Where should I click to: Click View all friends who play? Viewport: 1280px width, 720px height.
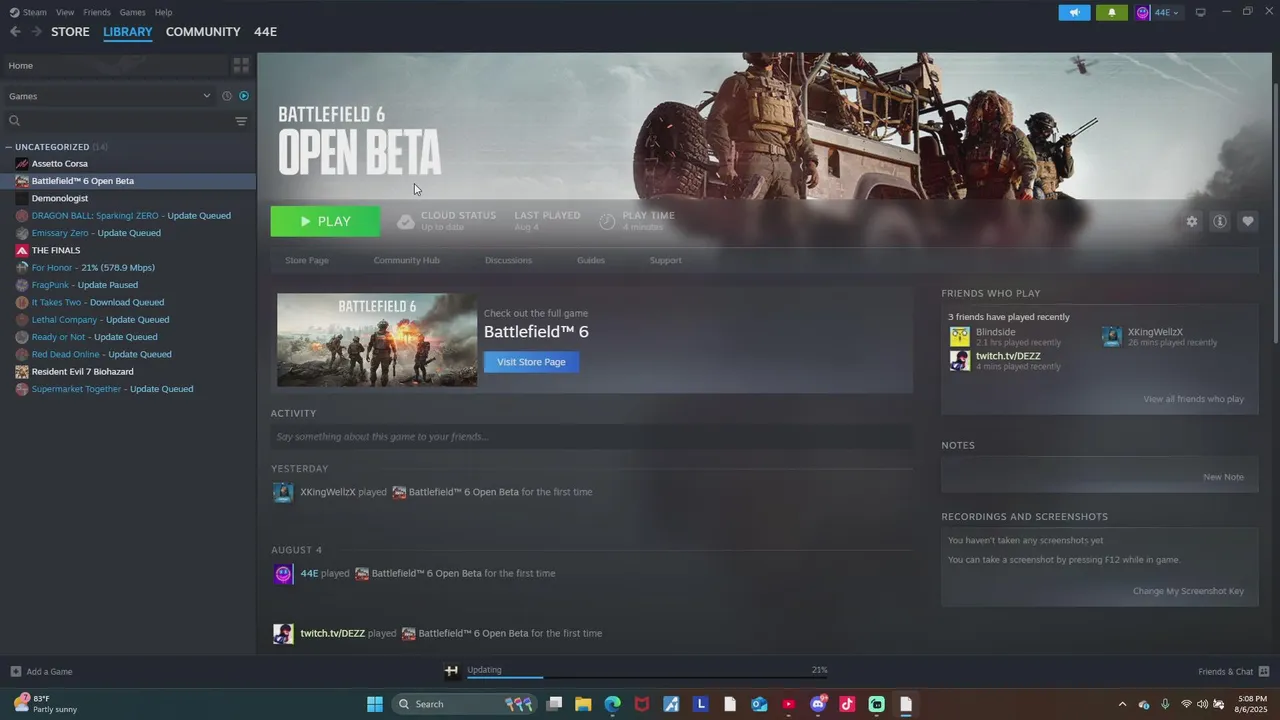point(1194,399)
